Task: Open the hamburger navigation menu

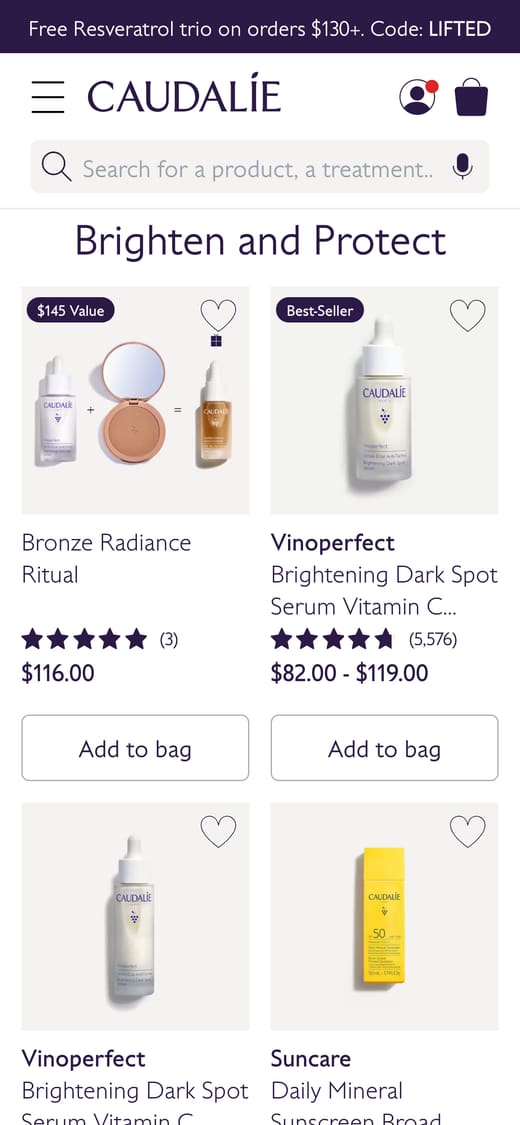Action: (48, 97)
